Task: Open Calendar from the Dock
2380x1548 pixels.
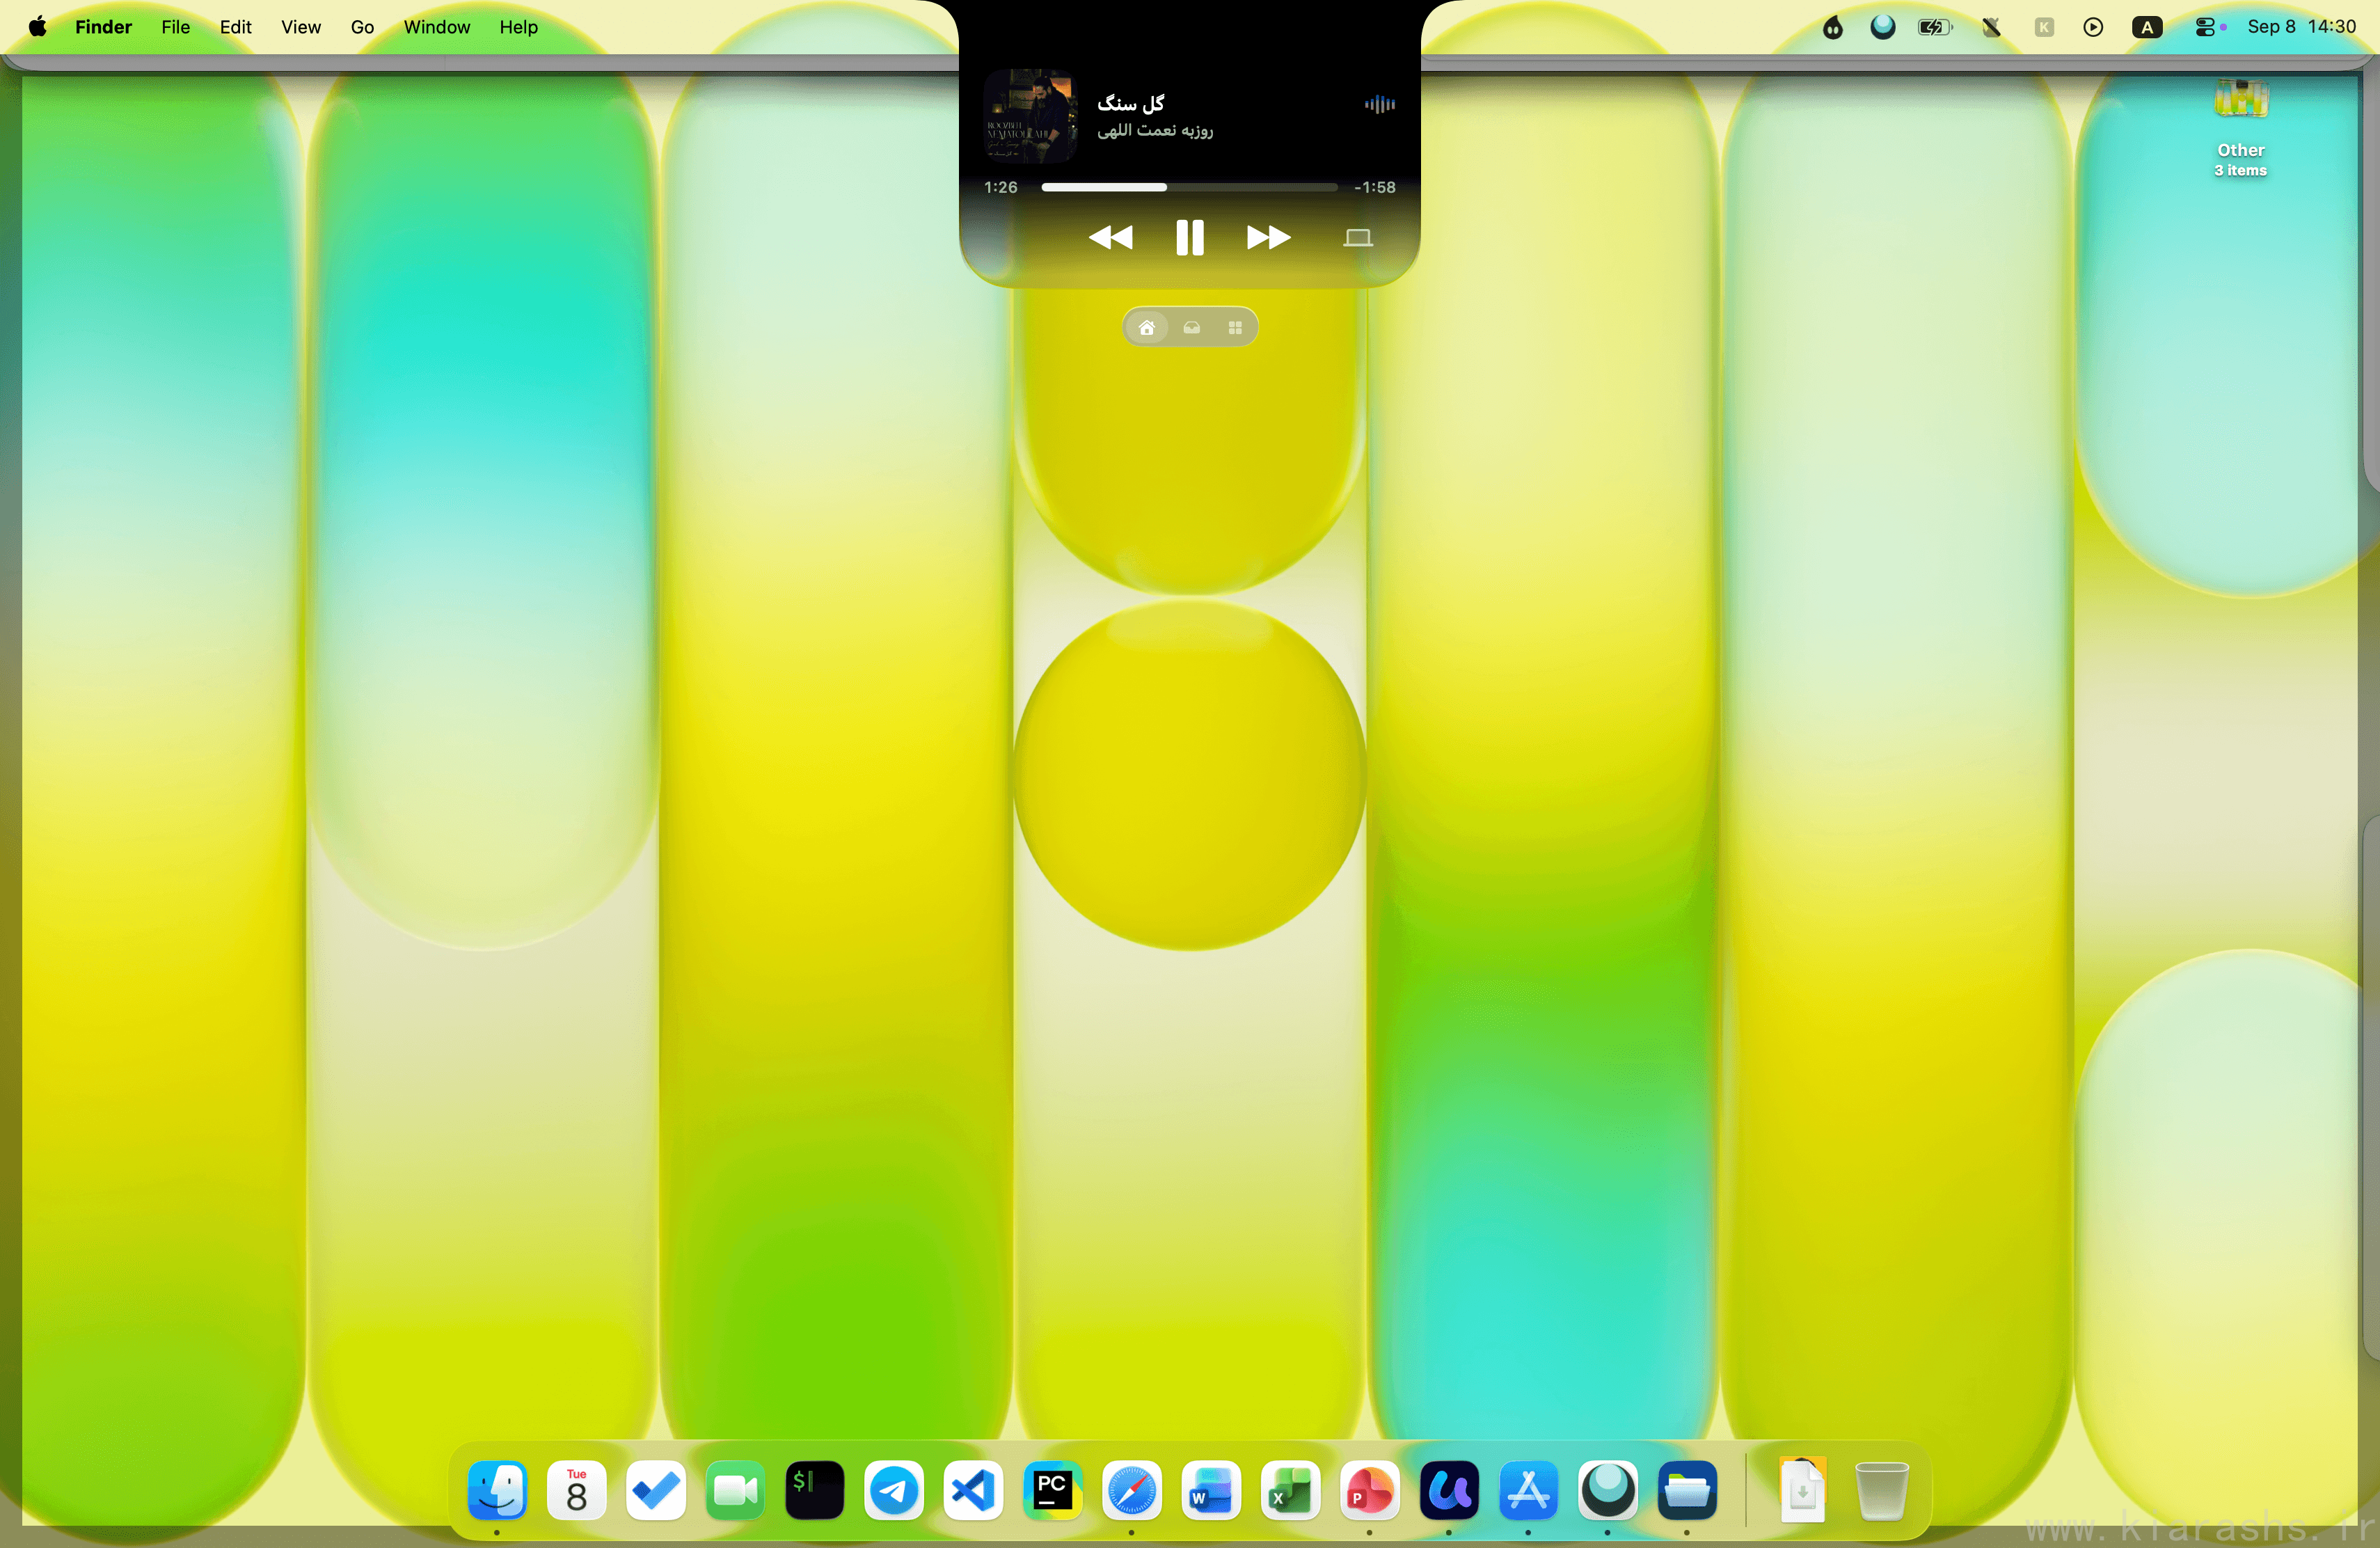Action: coord(576,1491)
